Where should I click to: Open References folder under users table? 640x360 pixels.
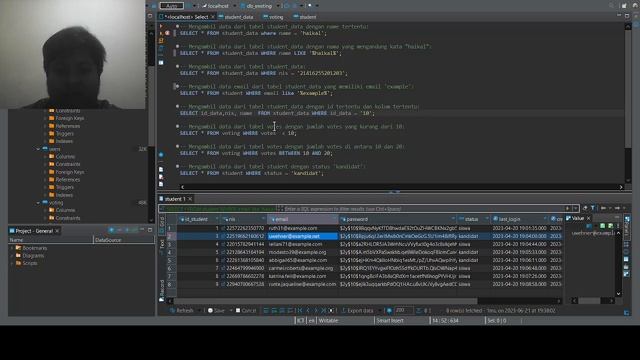pyautogui.click(x=64, y=180)
